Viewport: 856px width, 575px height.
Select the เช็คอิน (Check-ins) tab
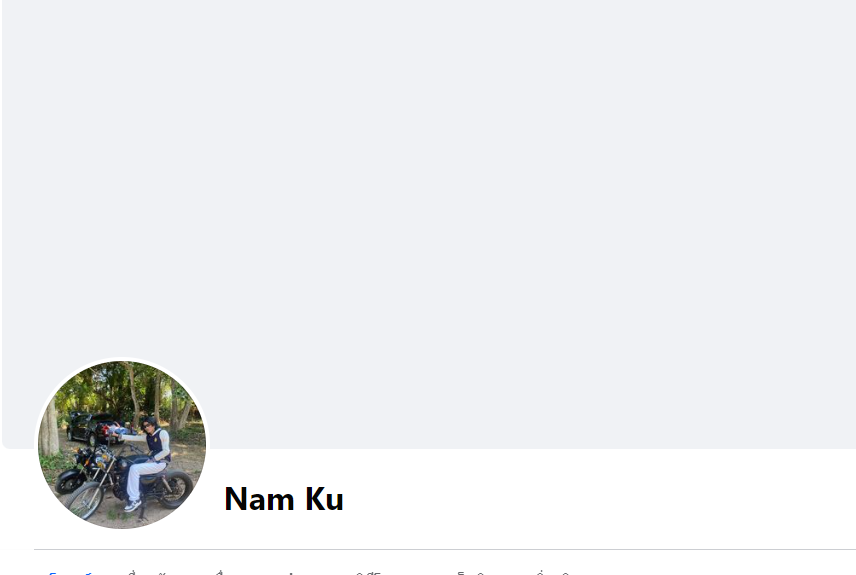[472, 573]
